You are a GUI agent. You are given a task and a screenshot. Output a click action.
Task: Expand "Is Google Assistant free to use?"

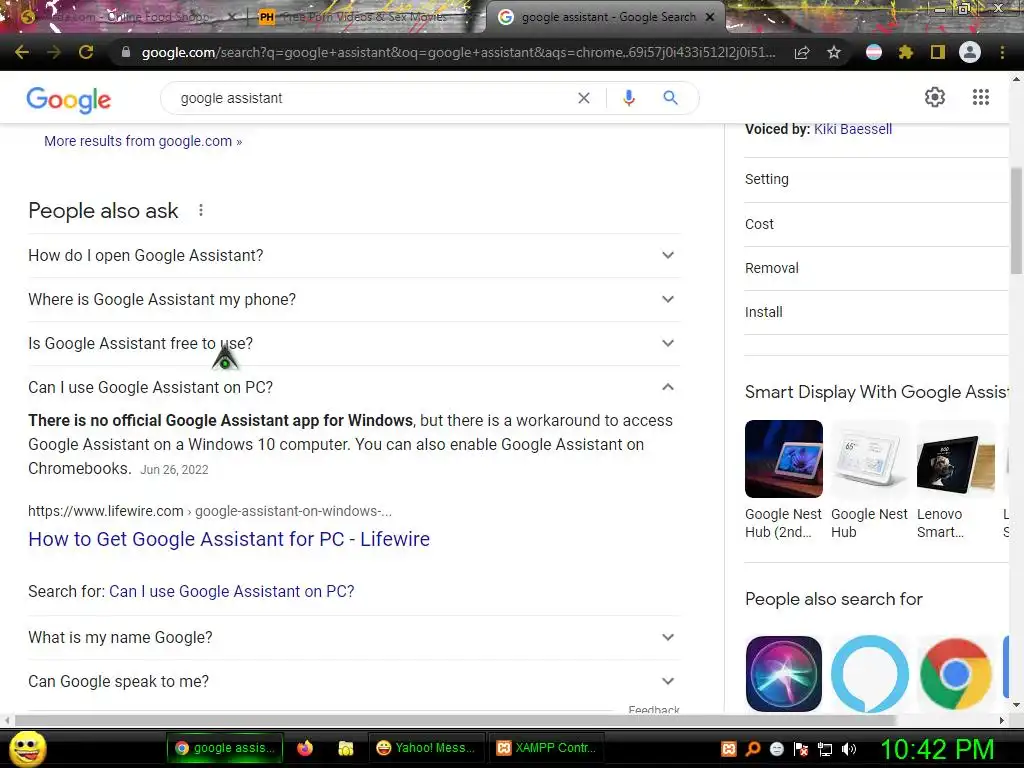tap(354, 344)
